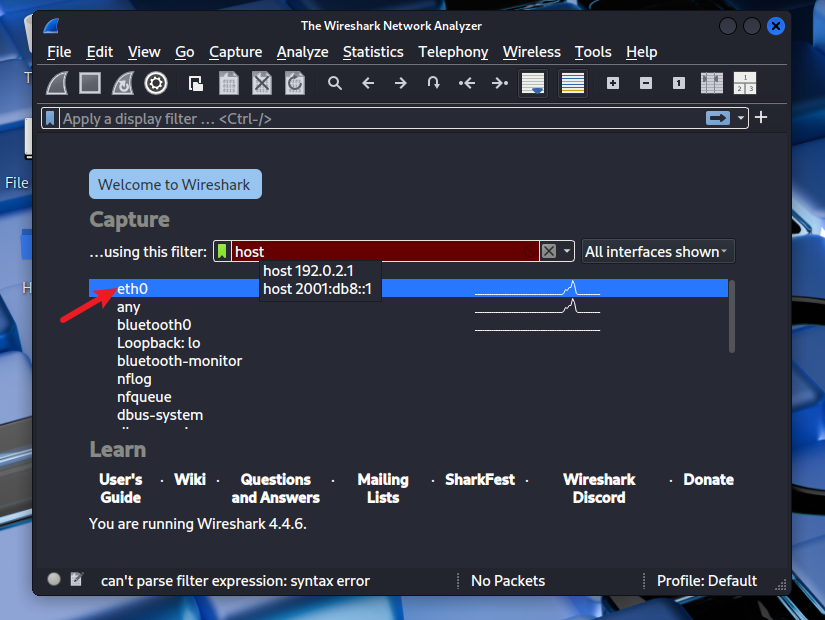Click the interface list scrollbar
The height and width of the screenshot is (620, 825).
tap(731, 316)
